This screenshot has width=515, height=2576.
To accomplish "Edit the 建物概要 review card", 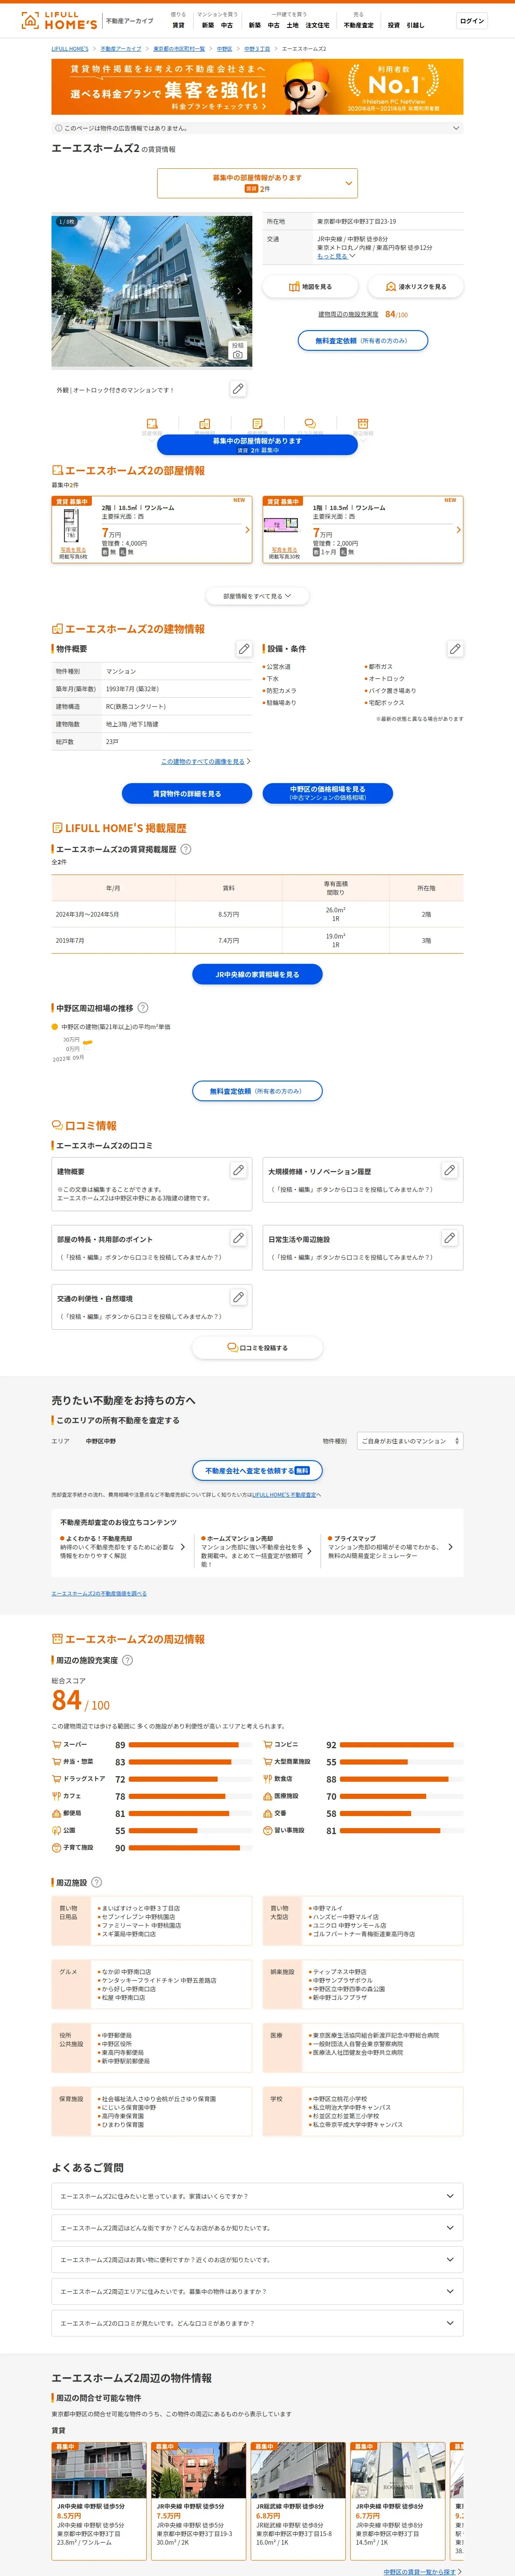I will [238, 1170].
